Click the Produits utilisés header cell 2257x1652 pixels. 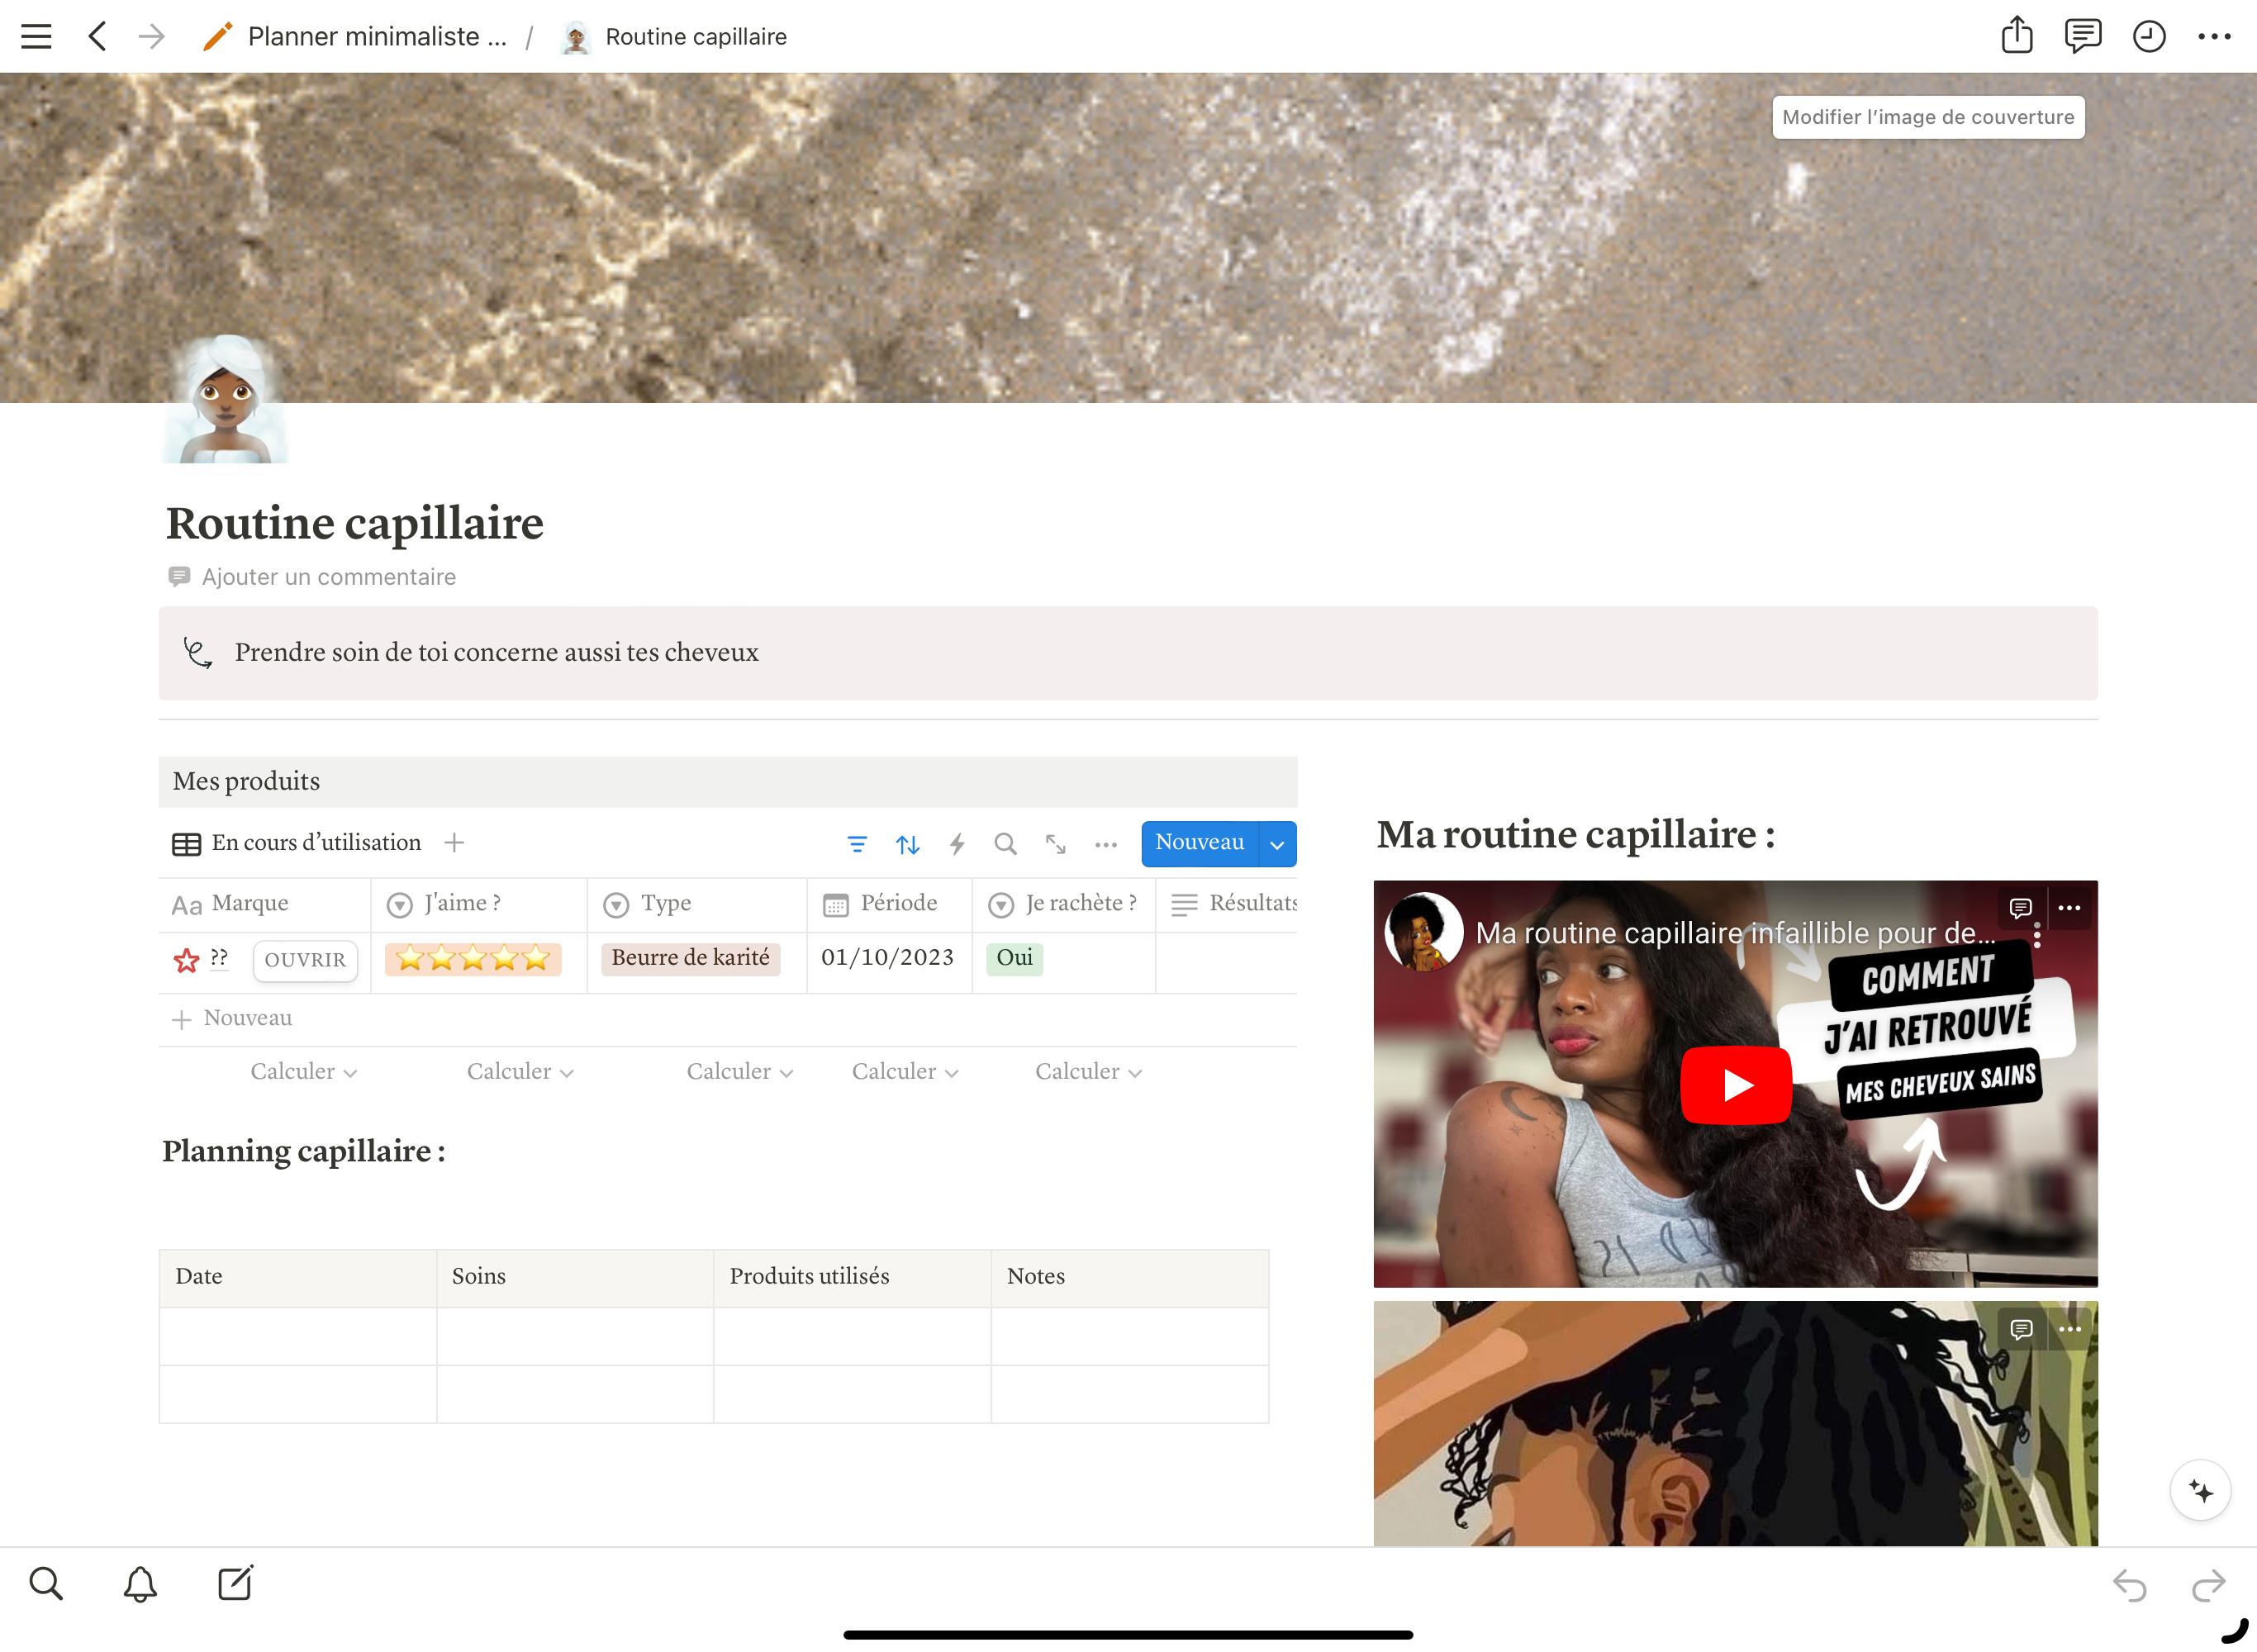point(852,1277)
